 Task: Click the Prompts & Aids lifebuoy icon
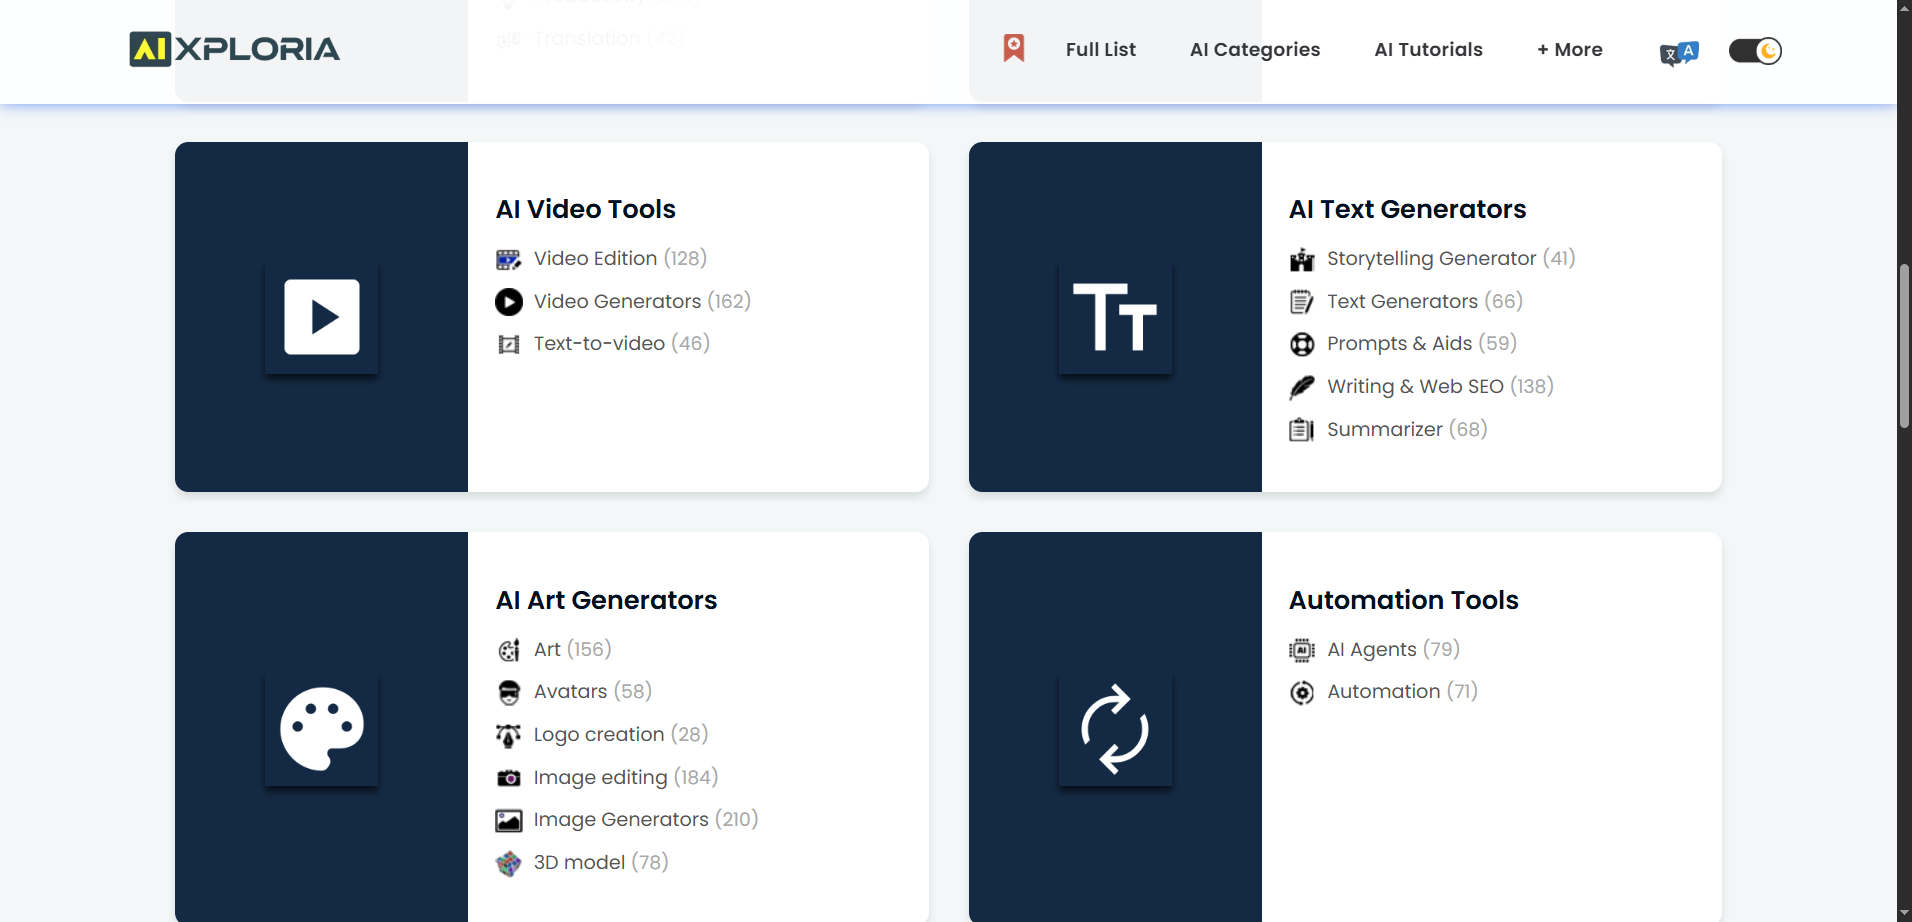(x=1302, y=345)
